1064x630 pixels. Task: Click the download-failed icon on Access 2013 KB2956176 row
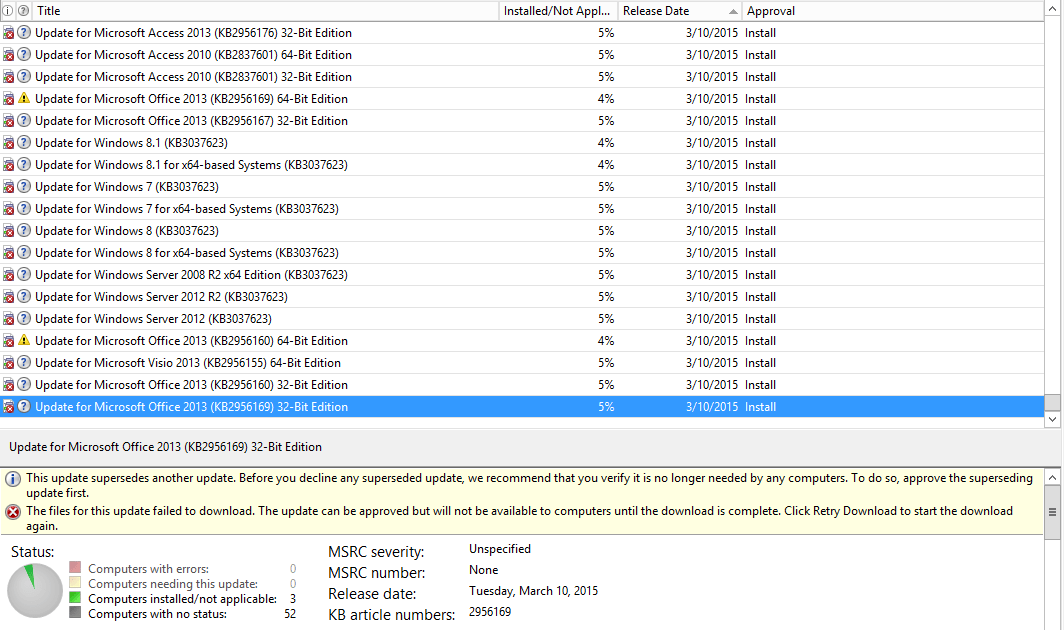8,33
